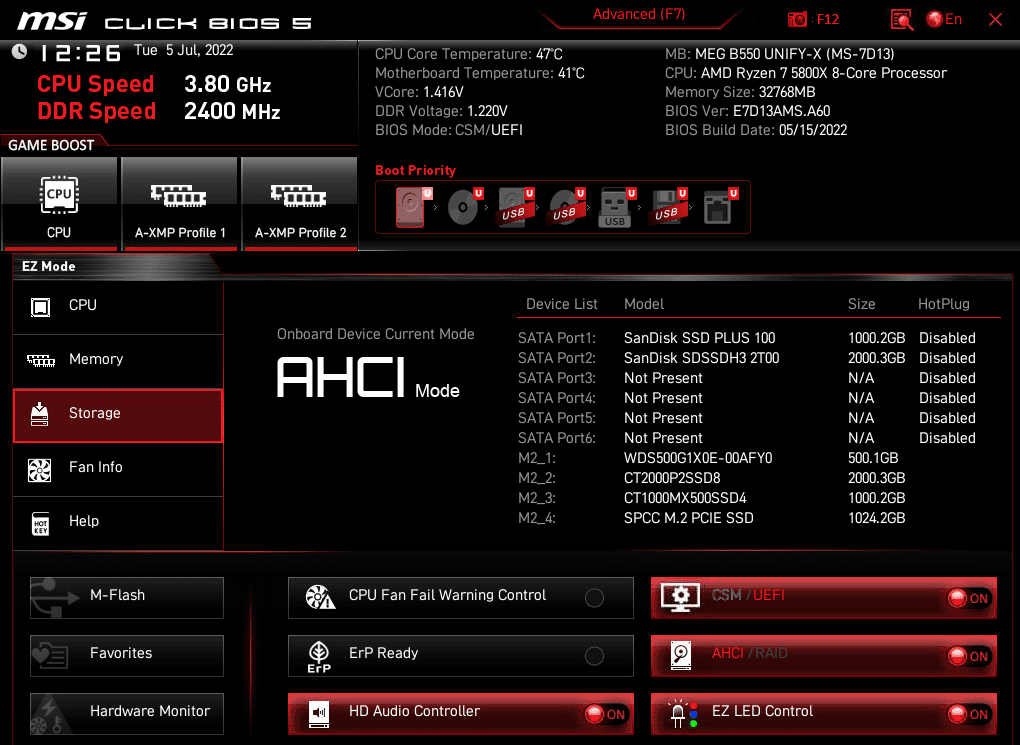Click CT1000MX500SSD4 M2_3 entry
The width and height of the screenshot is (1020, 745).
(685, 498)
